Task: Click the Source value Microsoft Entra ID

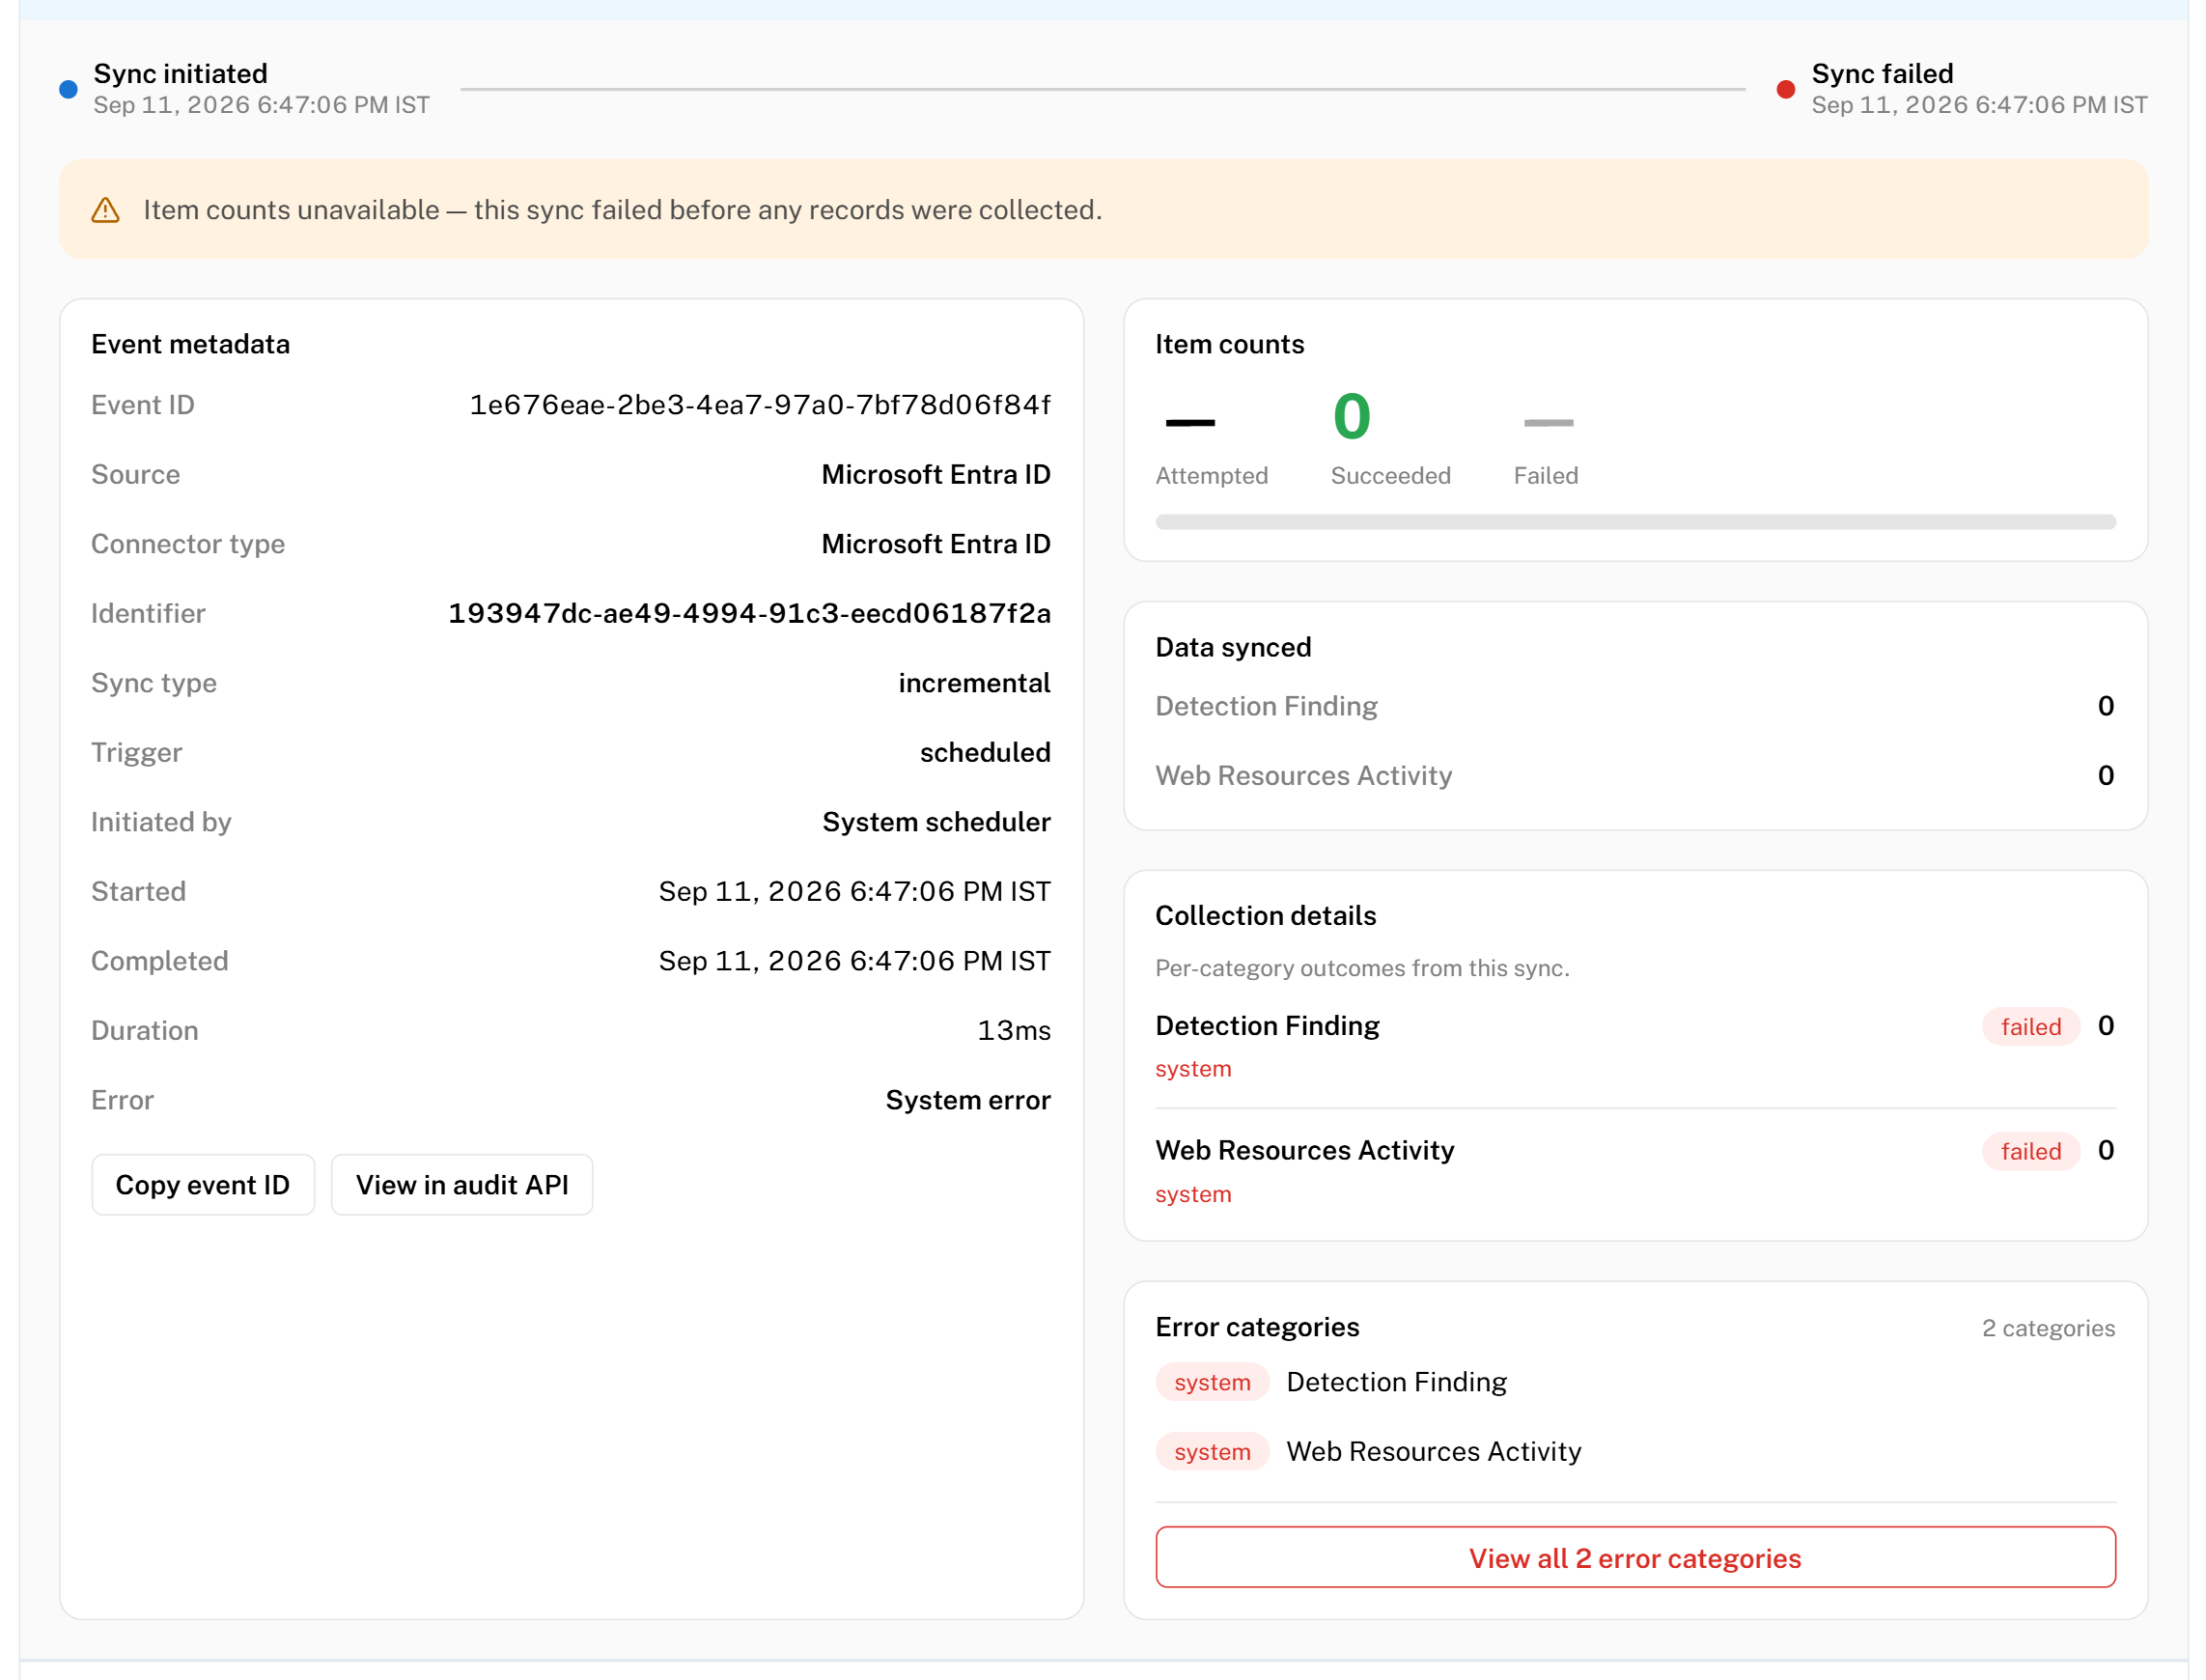Action: (936, 475)
